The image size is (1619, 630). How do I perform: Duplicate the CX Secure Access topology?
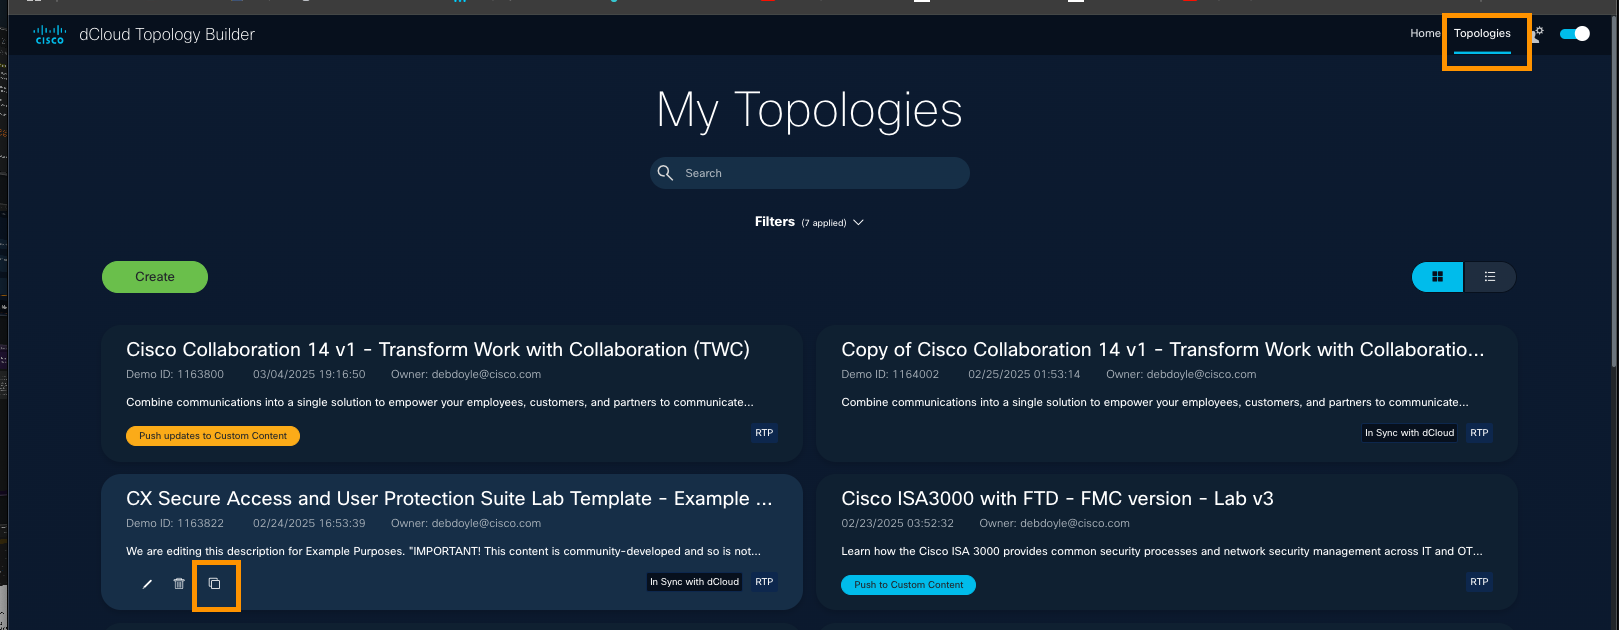pos(214,584)
